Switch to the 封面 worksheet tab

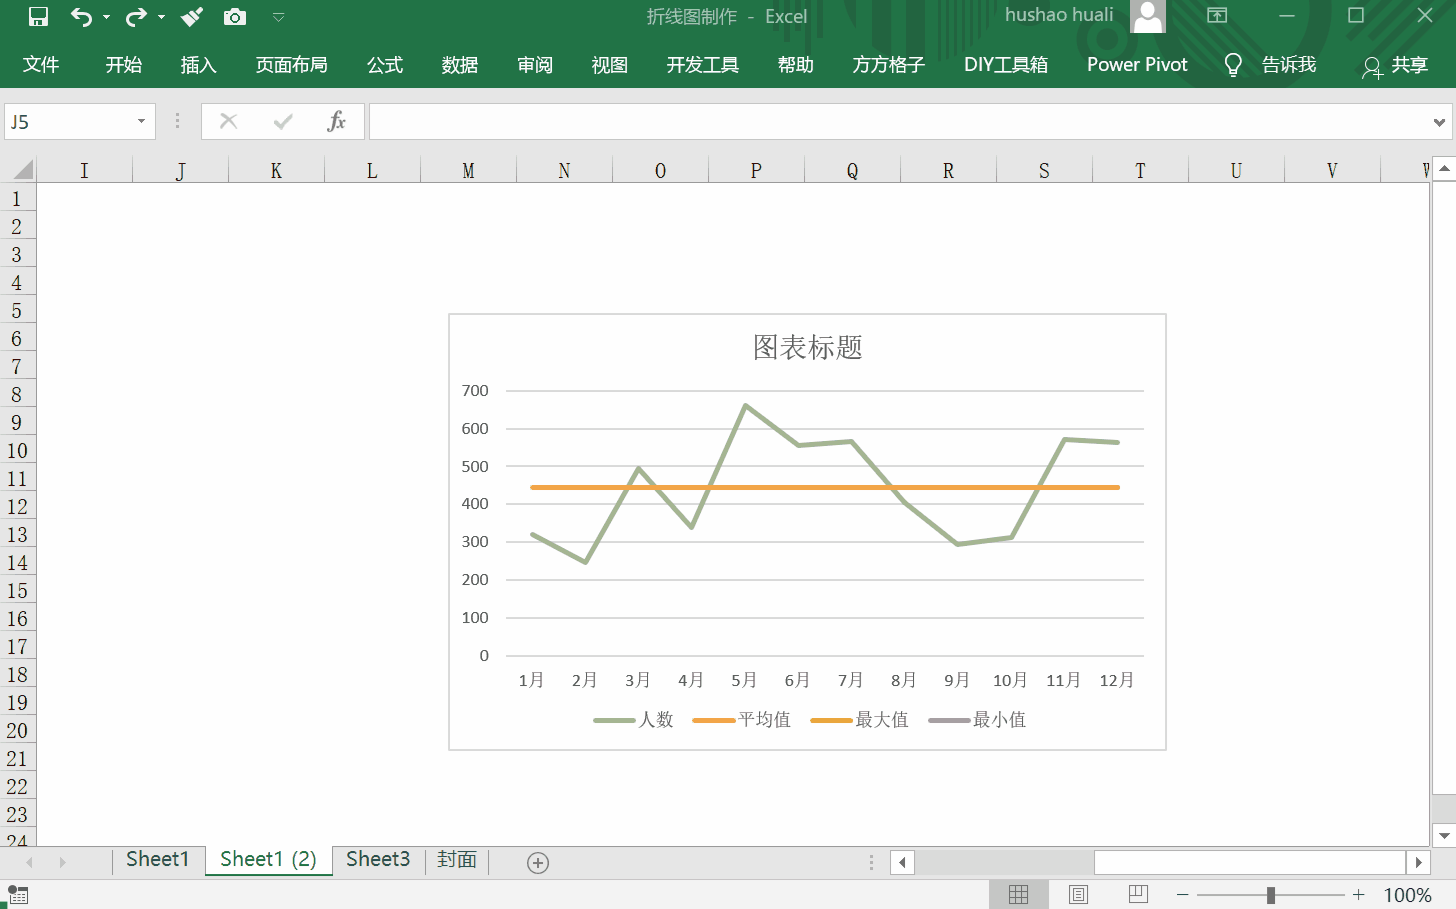pos(457,859)
